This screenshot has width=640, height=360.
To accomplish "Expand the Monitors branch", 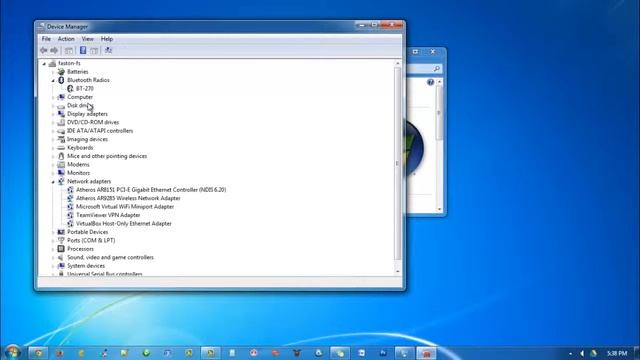I will pyautogui.click(x=53, y=173).
